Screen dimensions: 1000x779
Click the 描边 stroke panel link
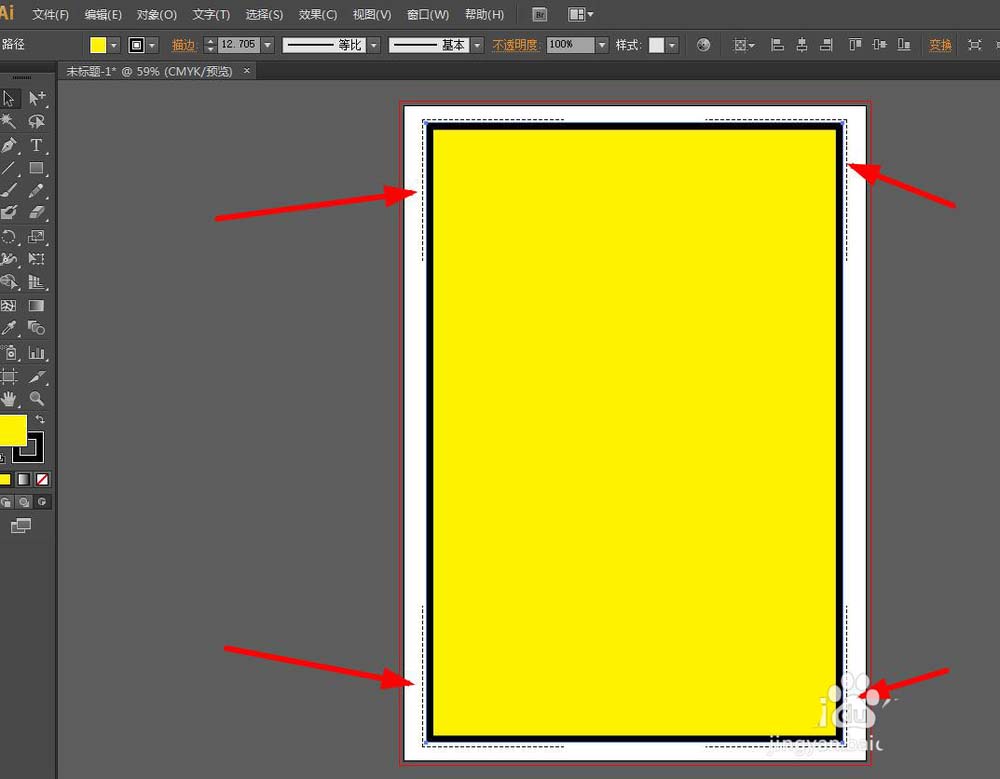184,45
